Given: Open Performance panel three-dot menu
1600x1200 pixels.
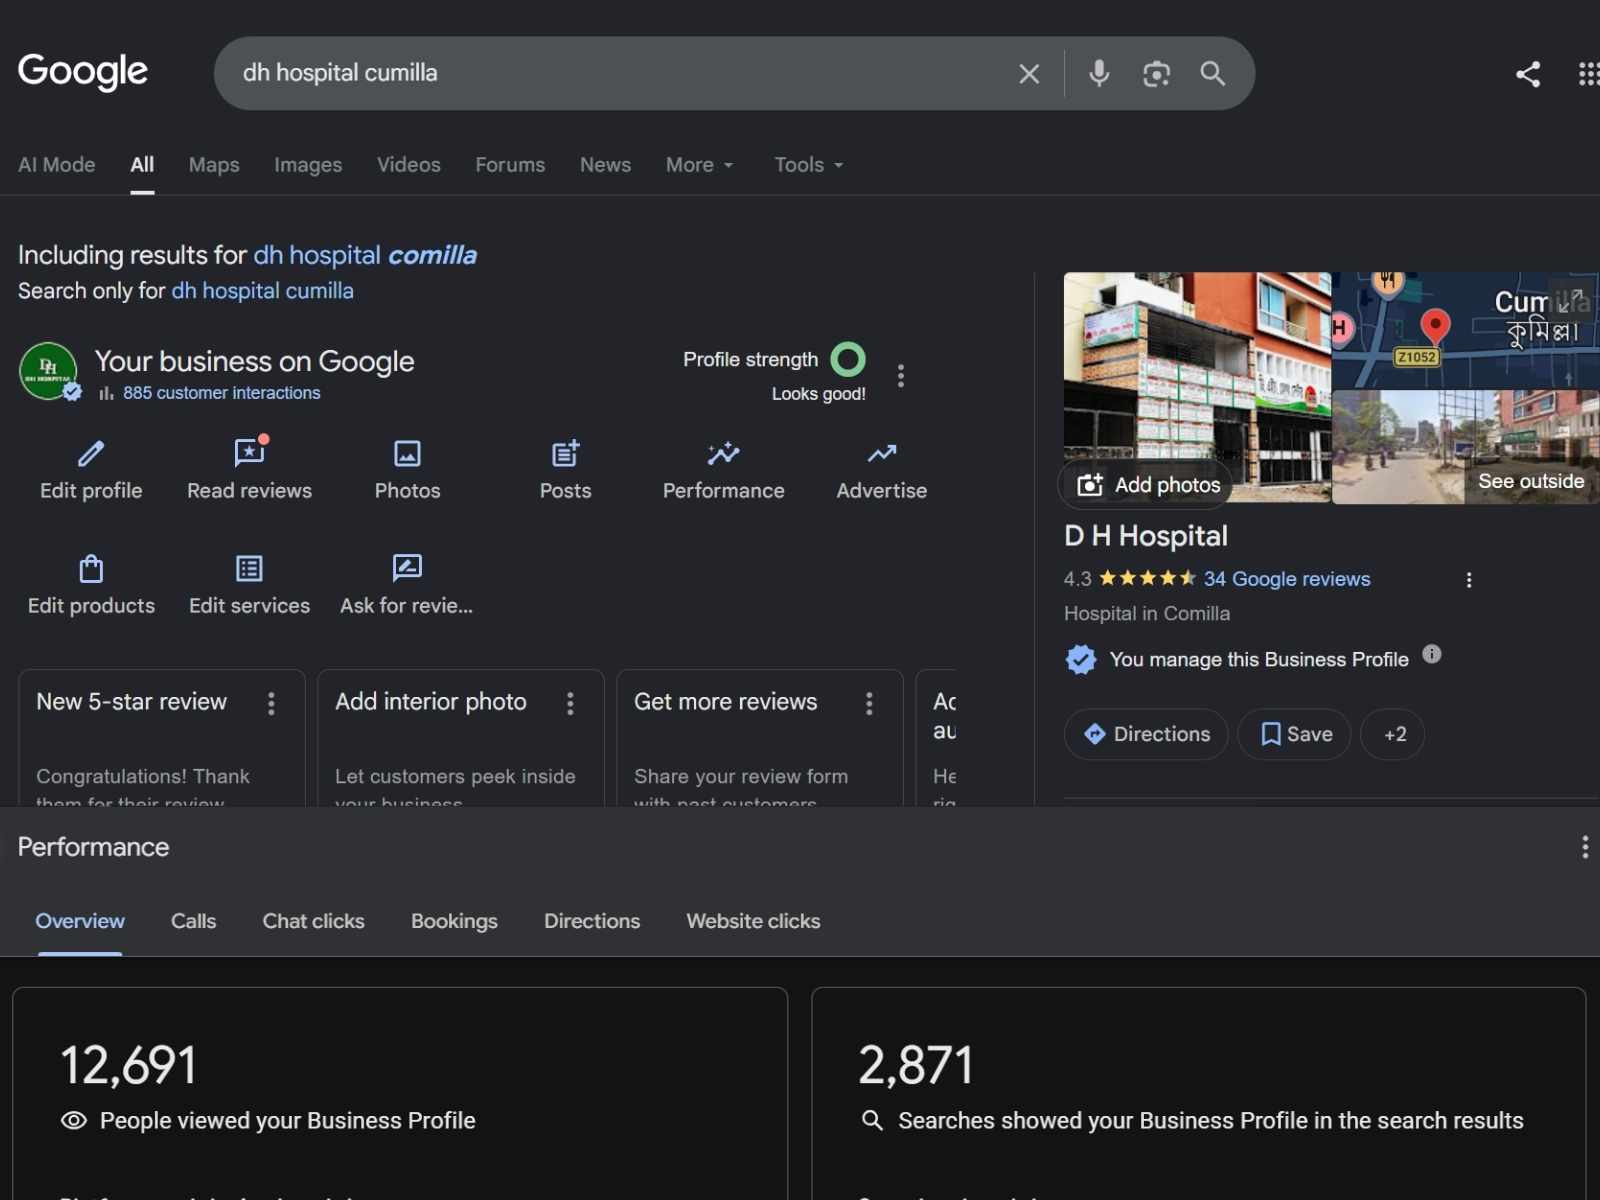Looking at the screenshot, I should (x=1585, y=848).
